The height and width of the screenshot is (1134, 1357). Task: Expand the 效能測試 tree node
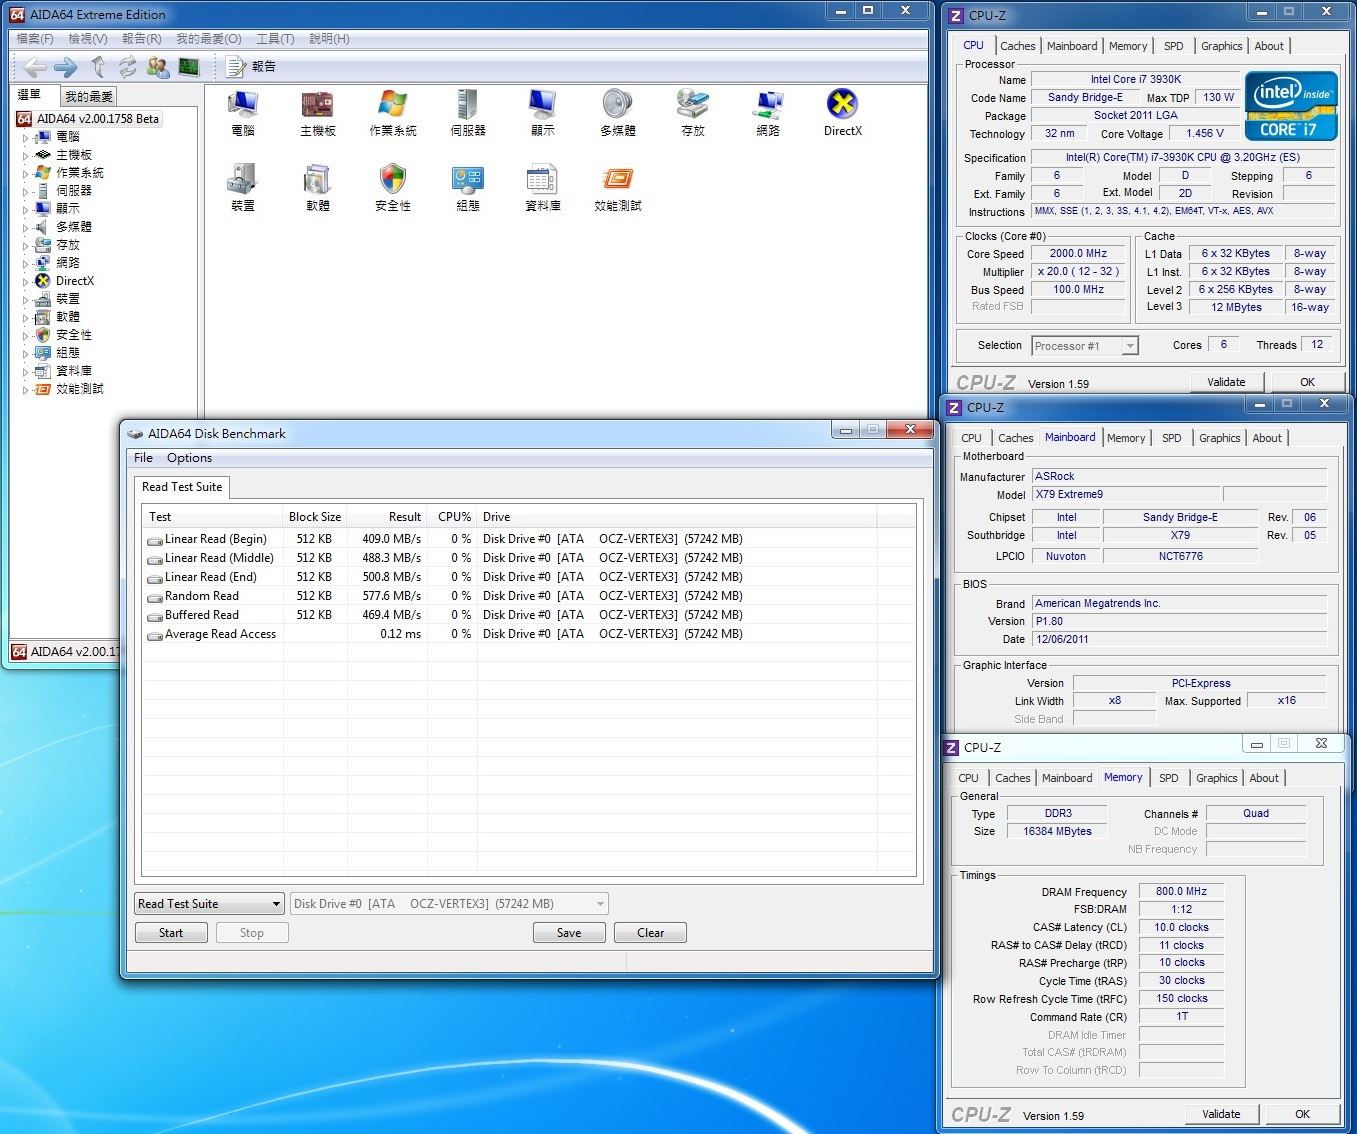coord(26,389)
